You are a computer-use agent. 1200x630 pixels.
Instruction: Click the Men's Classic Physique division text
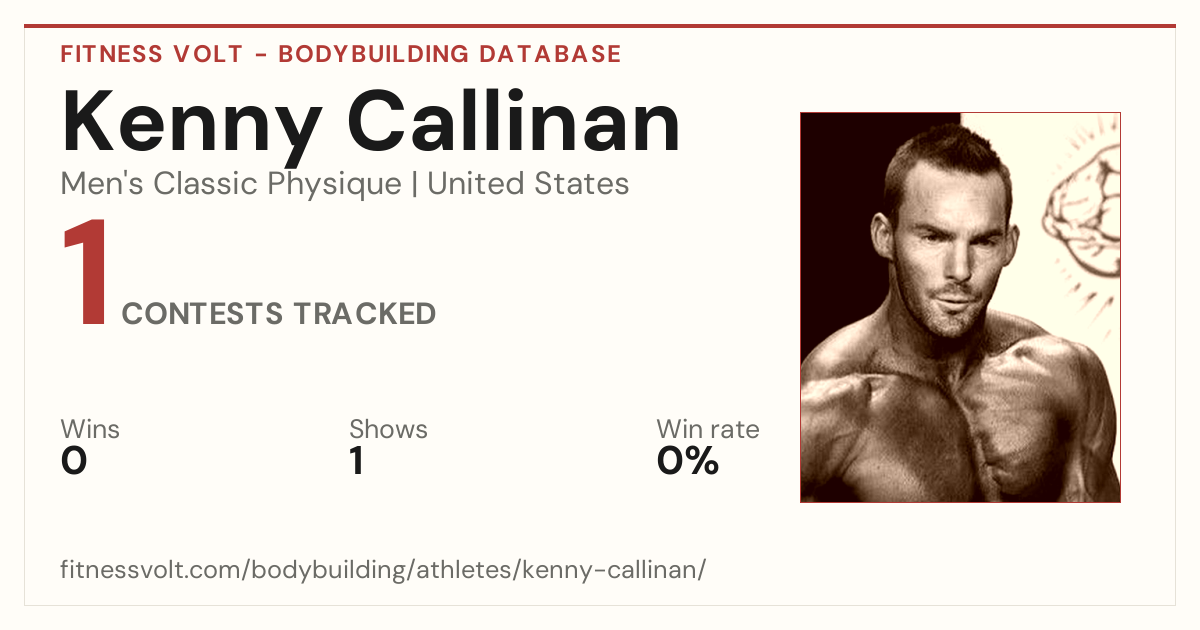230,184
